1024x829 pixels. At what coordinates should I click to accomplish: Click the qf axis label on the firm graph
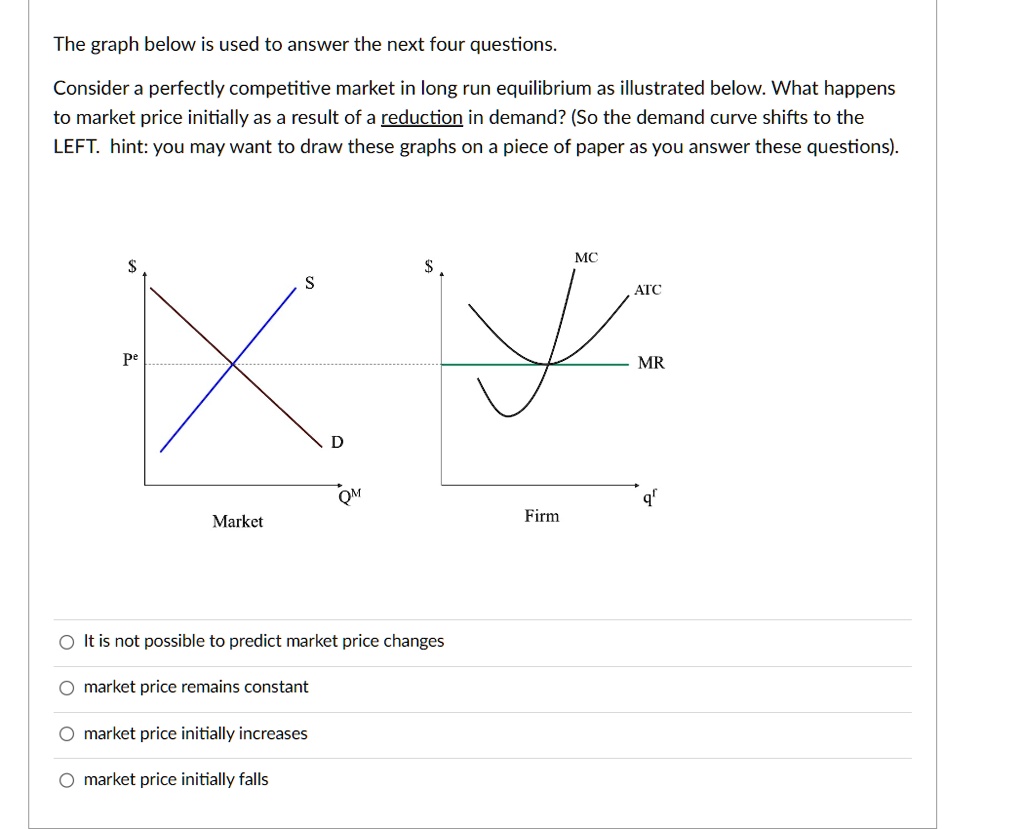(650, 496)
